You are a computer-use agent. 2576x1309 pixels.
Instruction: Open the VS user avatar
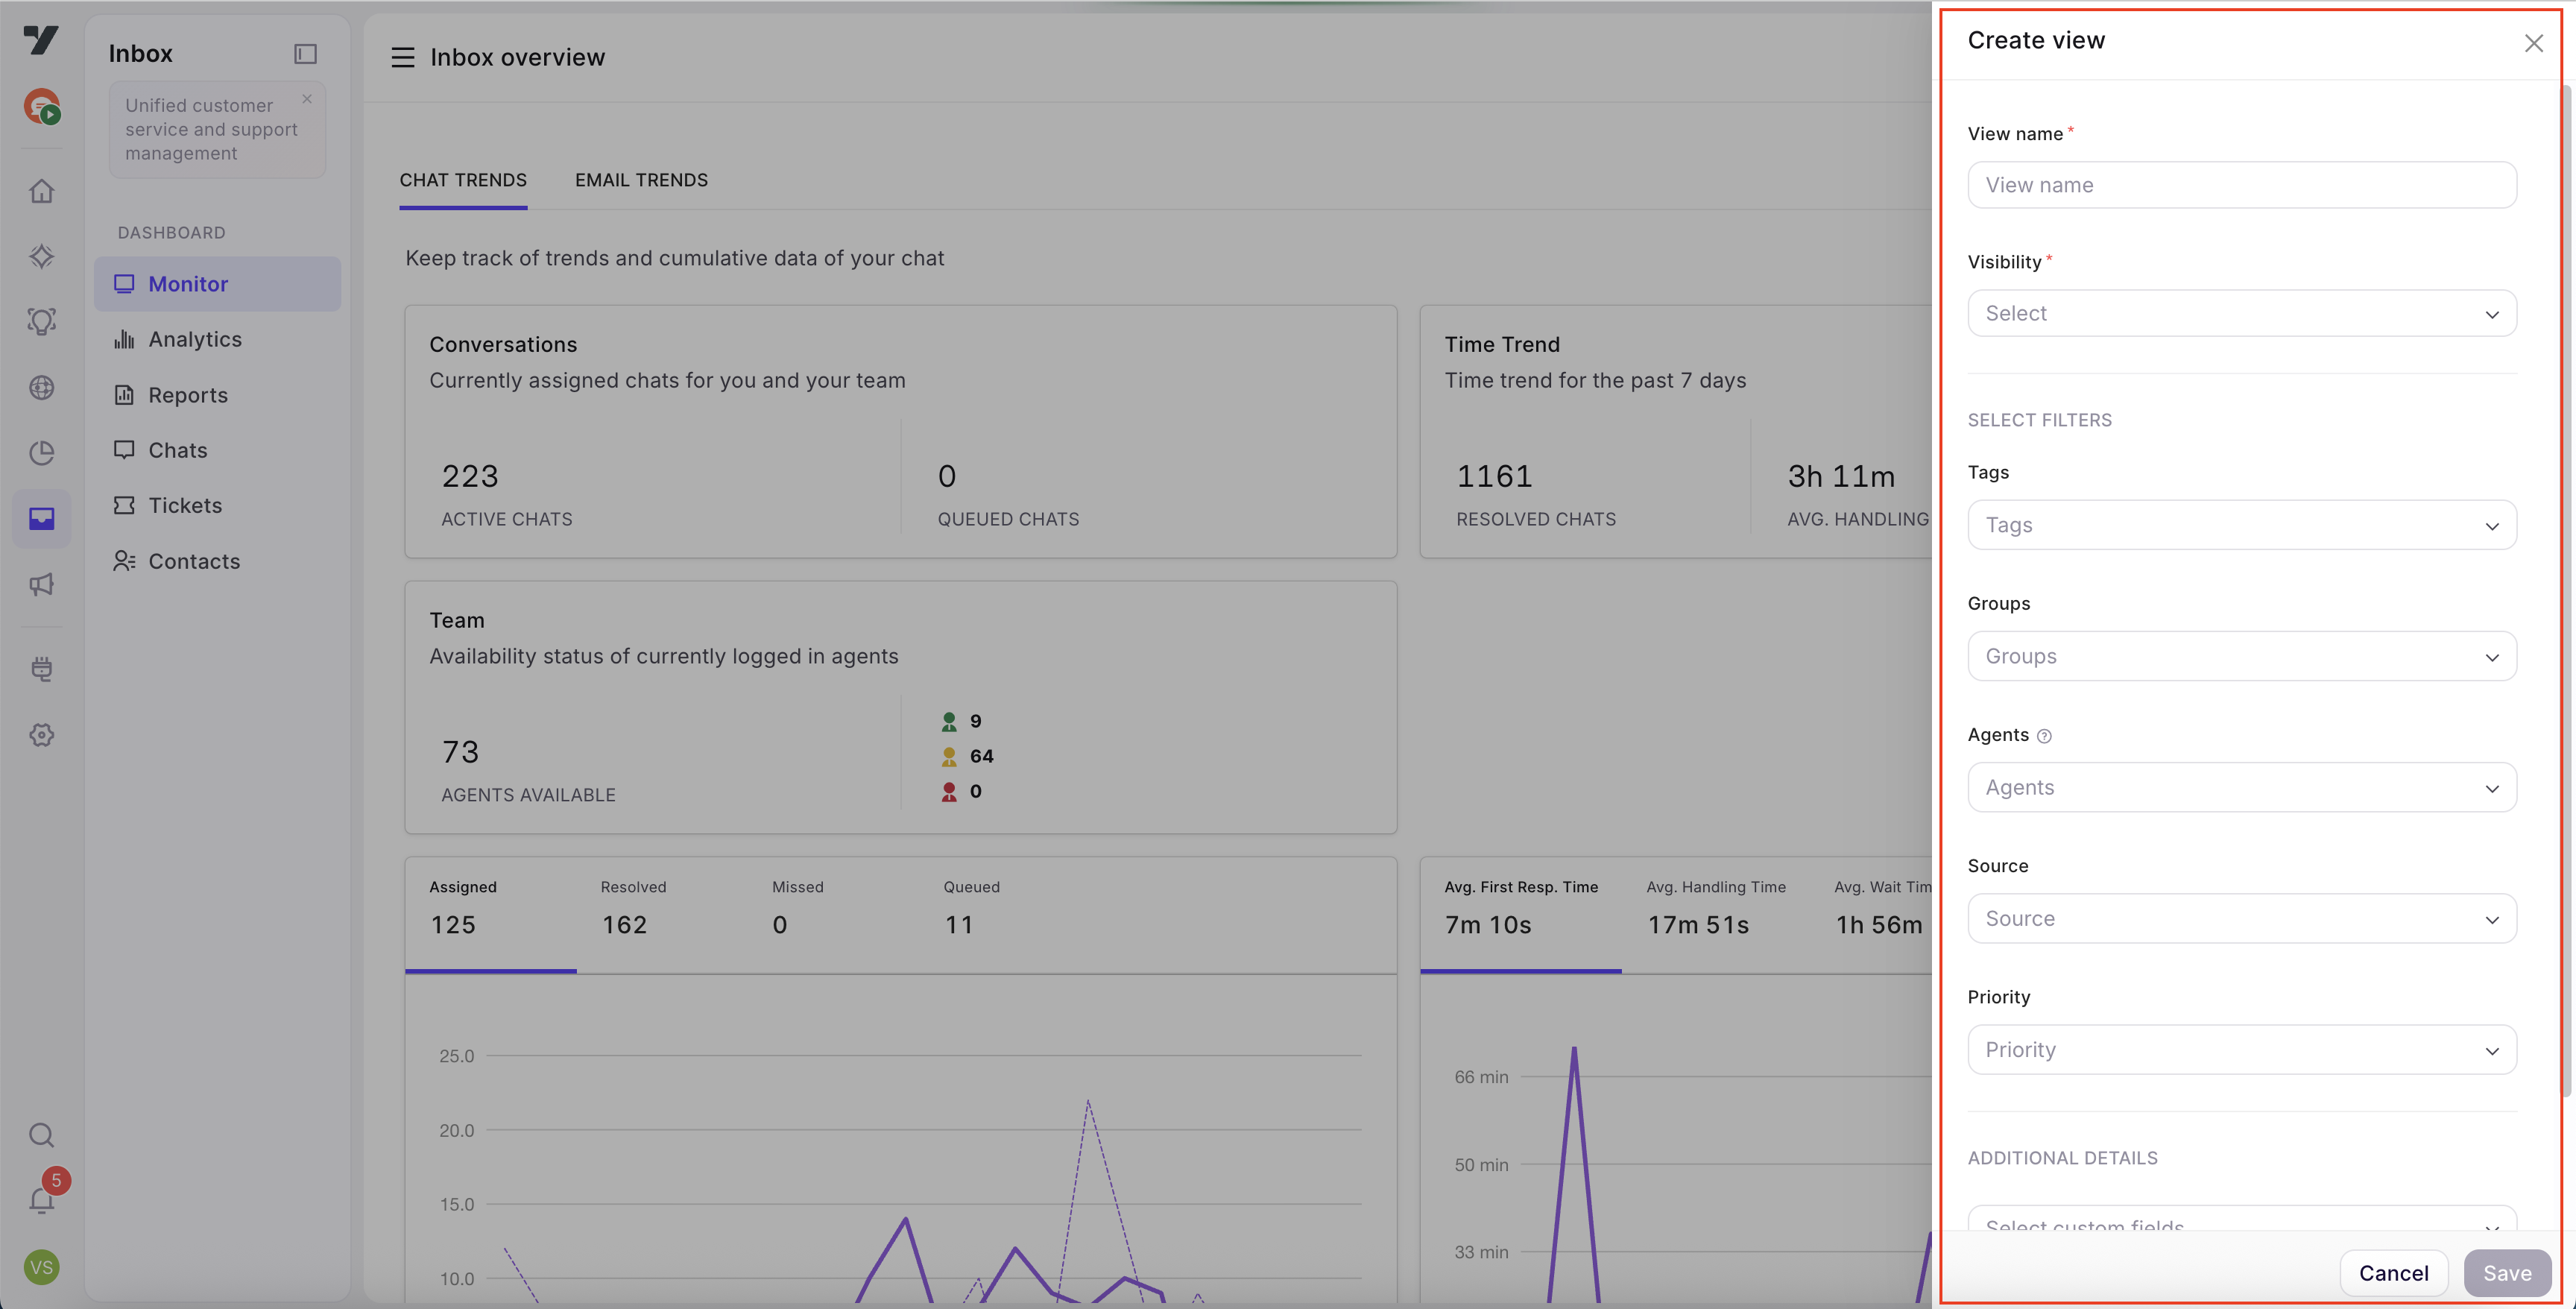pyautogui.click(x=41, y=1267)
